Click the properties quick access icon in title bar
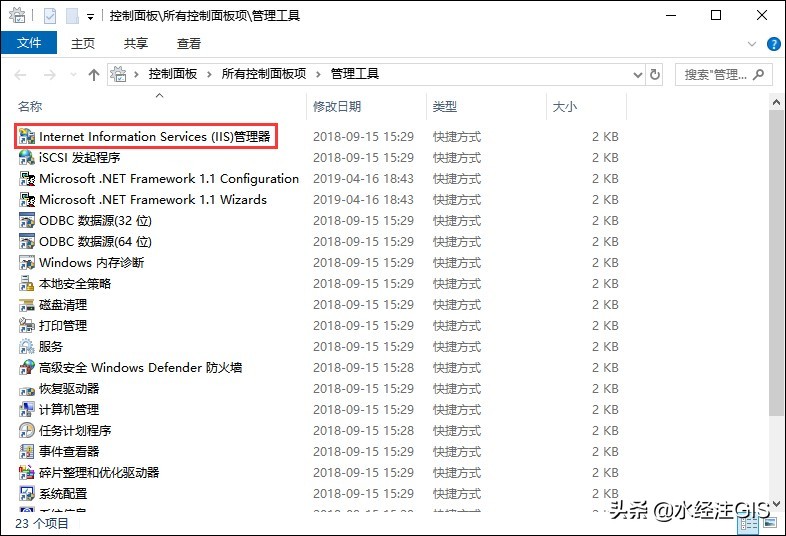786x536 pixels. [50, 16]
